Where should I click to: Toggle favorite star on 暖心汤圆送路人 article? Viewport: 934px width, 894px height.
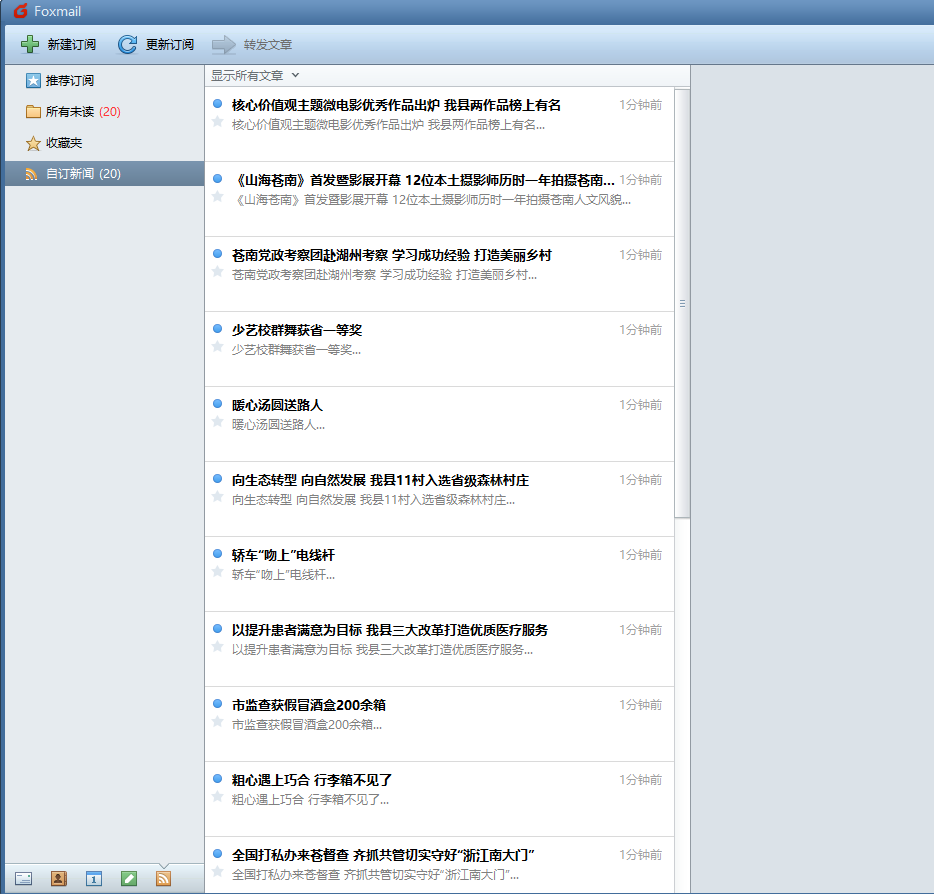(217, 422)
